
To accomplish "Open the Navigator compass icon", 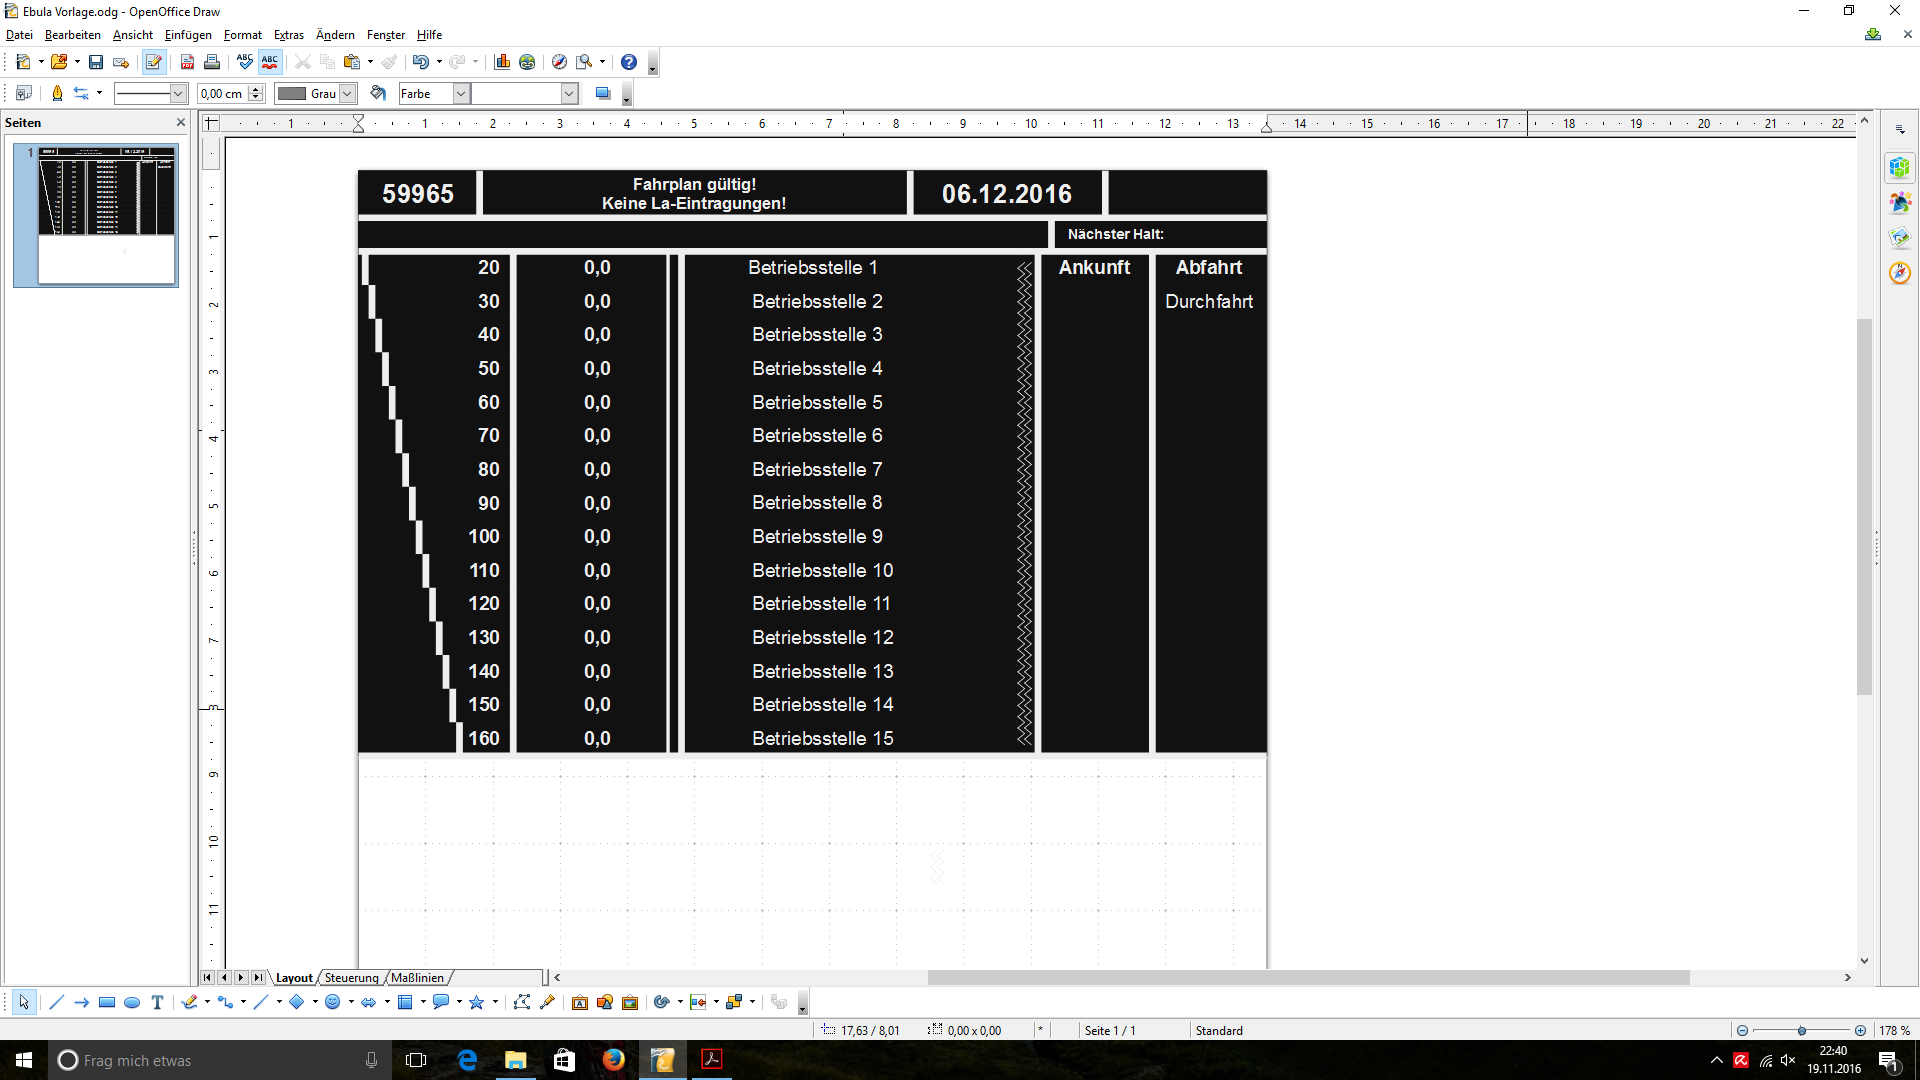I will coord(1900,273).
